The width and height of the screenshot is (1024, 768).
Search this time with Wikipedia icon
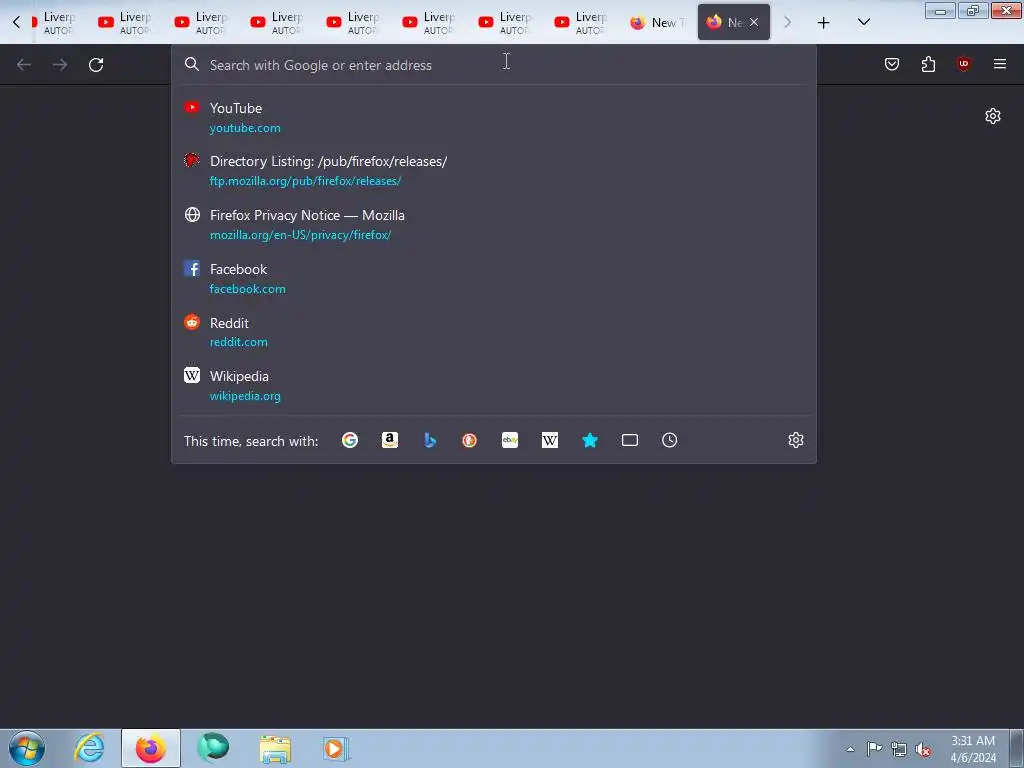(x=550, y=440)
